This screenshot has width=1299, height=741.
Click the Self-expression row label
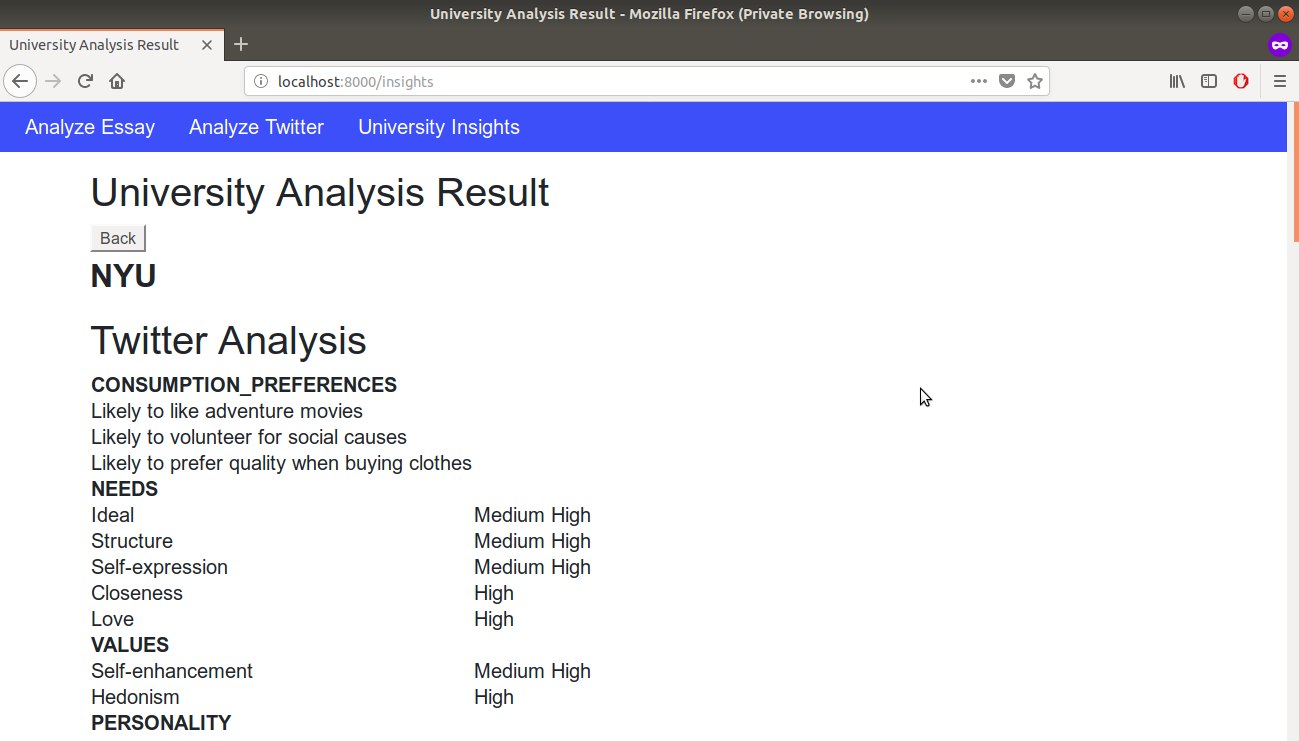click(x=159, y=567)
